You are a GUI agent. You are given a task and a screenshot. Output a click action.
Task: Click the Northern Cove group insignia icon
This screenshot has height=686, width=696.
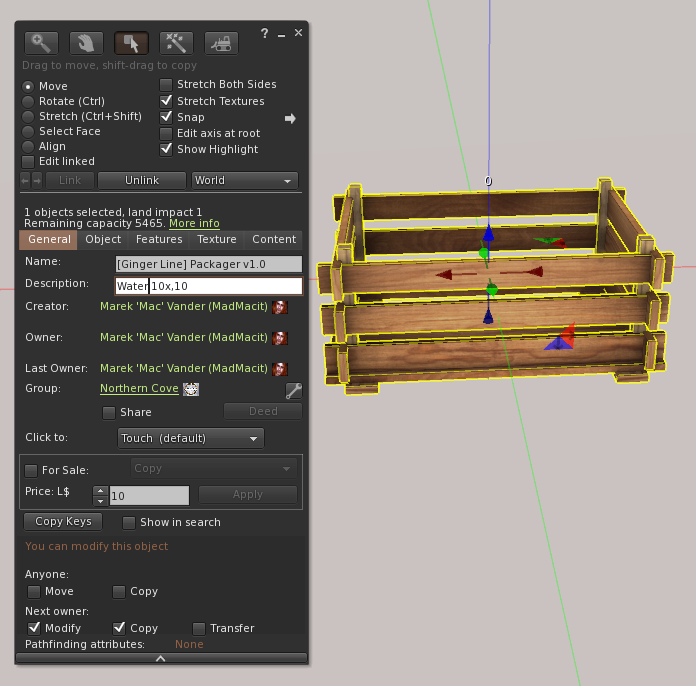tap(191, 389)
